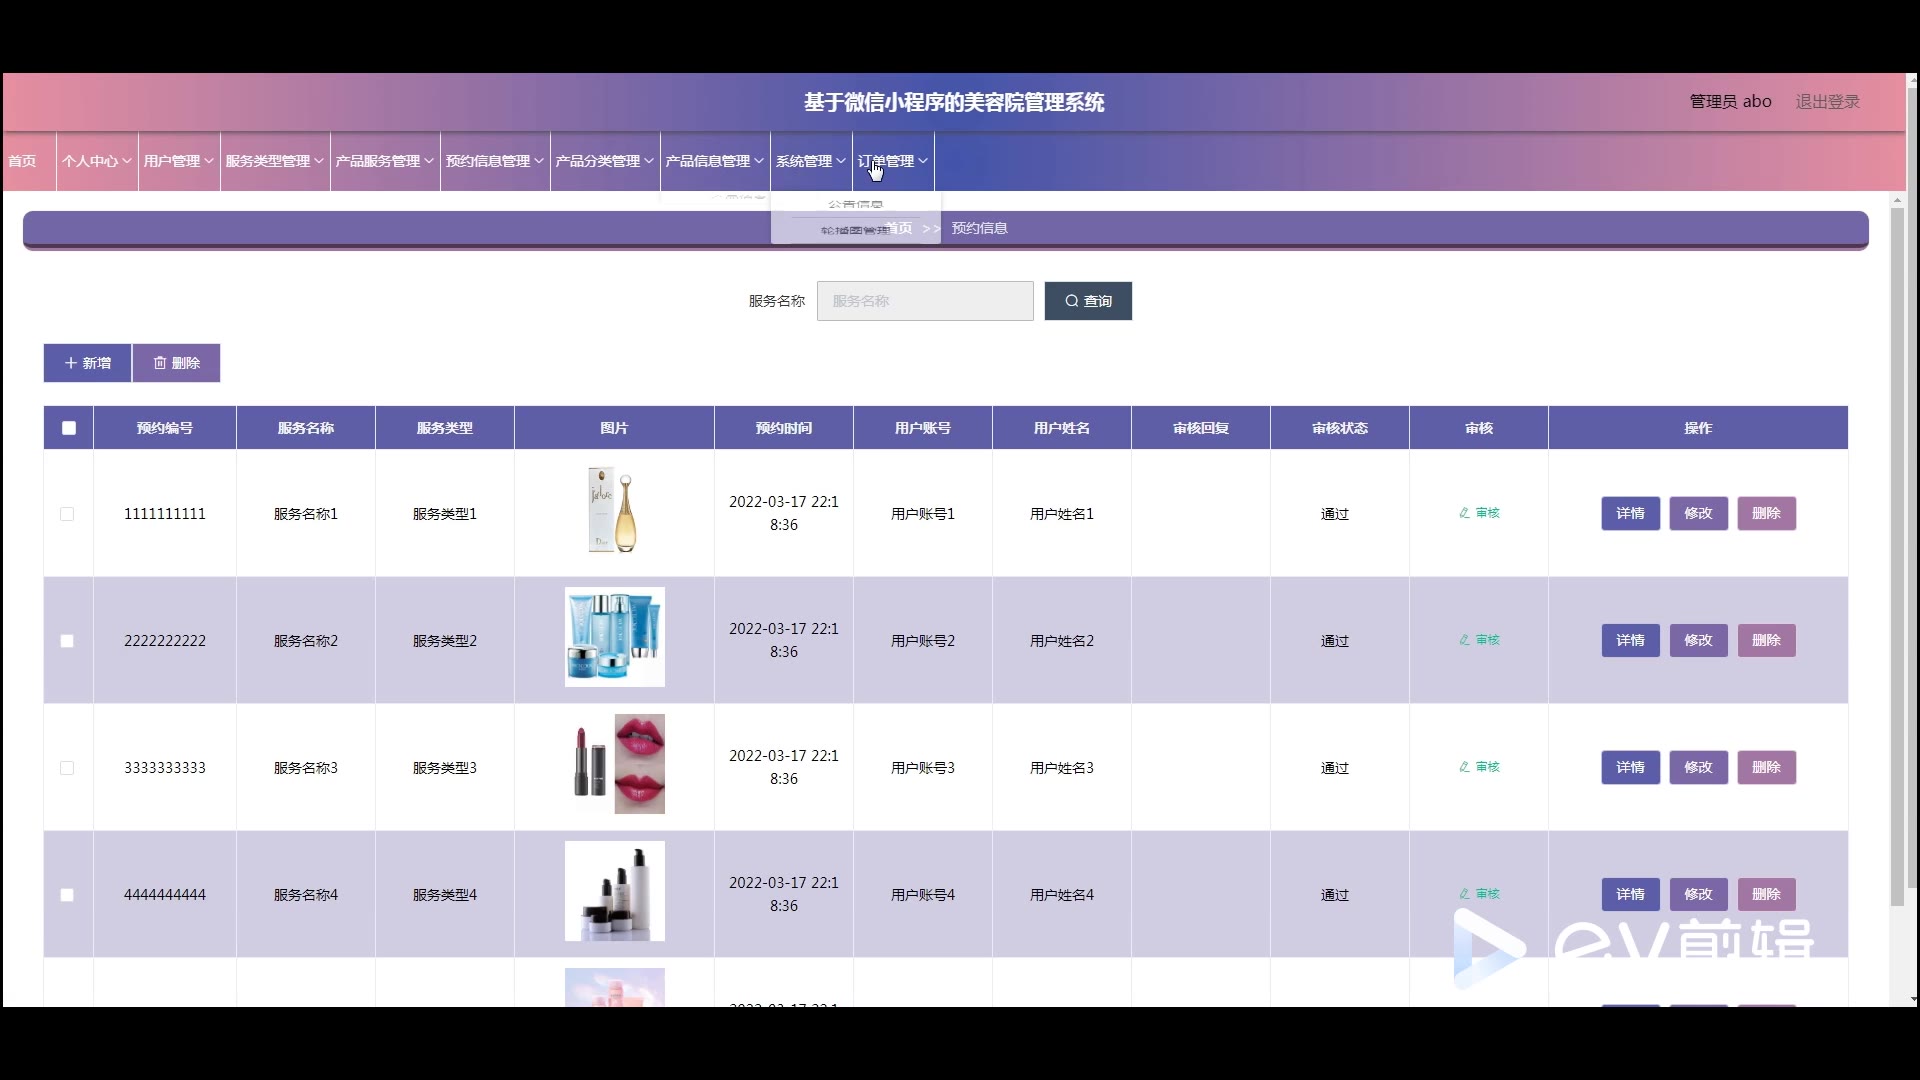Go to 首页 in navigation bar
This screenshot has height=1080, width=1920.
(22, 161)
